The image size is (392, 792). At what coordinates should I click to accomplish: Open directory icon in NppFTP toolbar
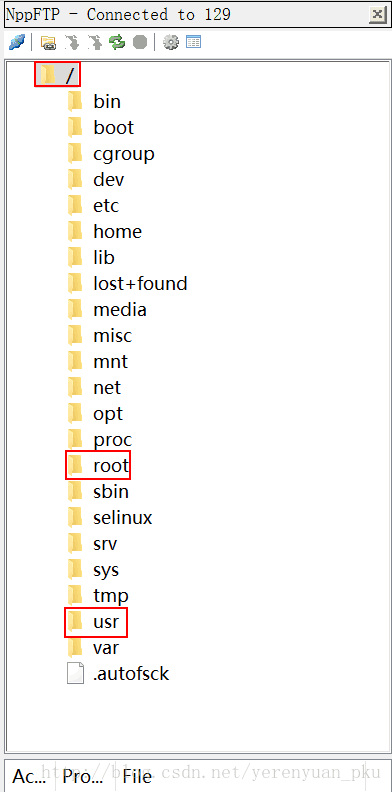click(48, 42)
